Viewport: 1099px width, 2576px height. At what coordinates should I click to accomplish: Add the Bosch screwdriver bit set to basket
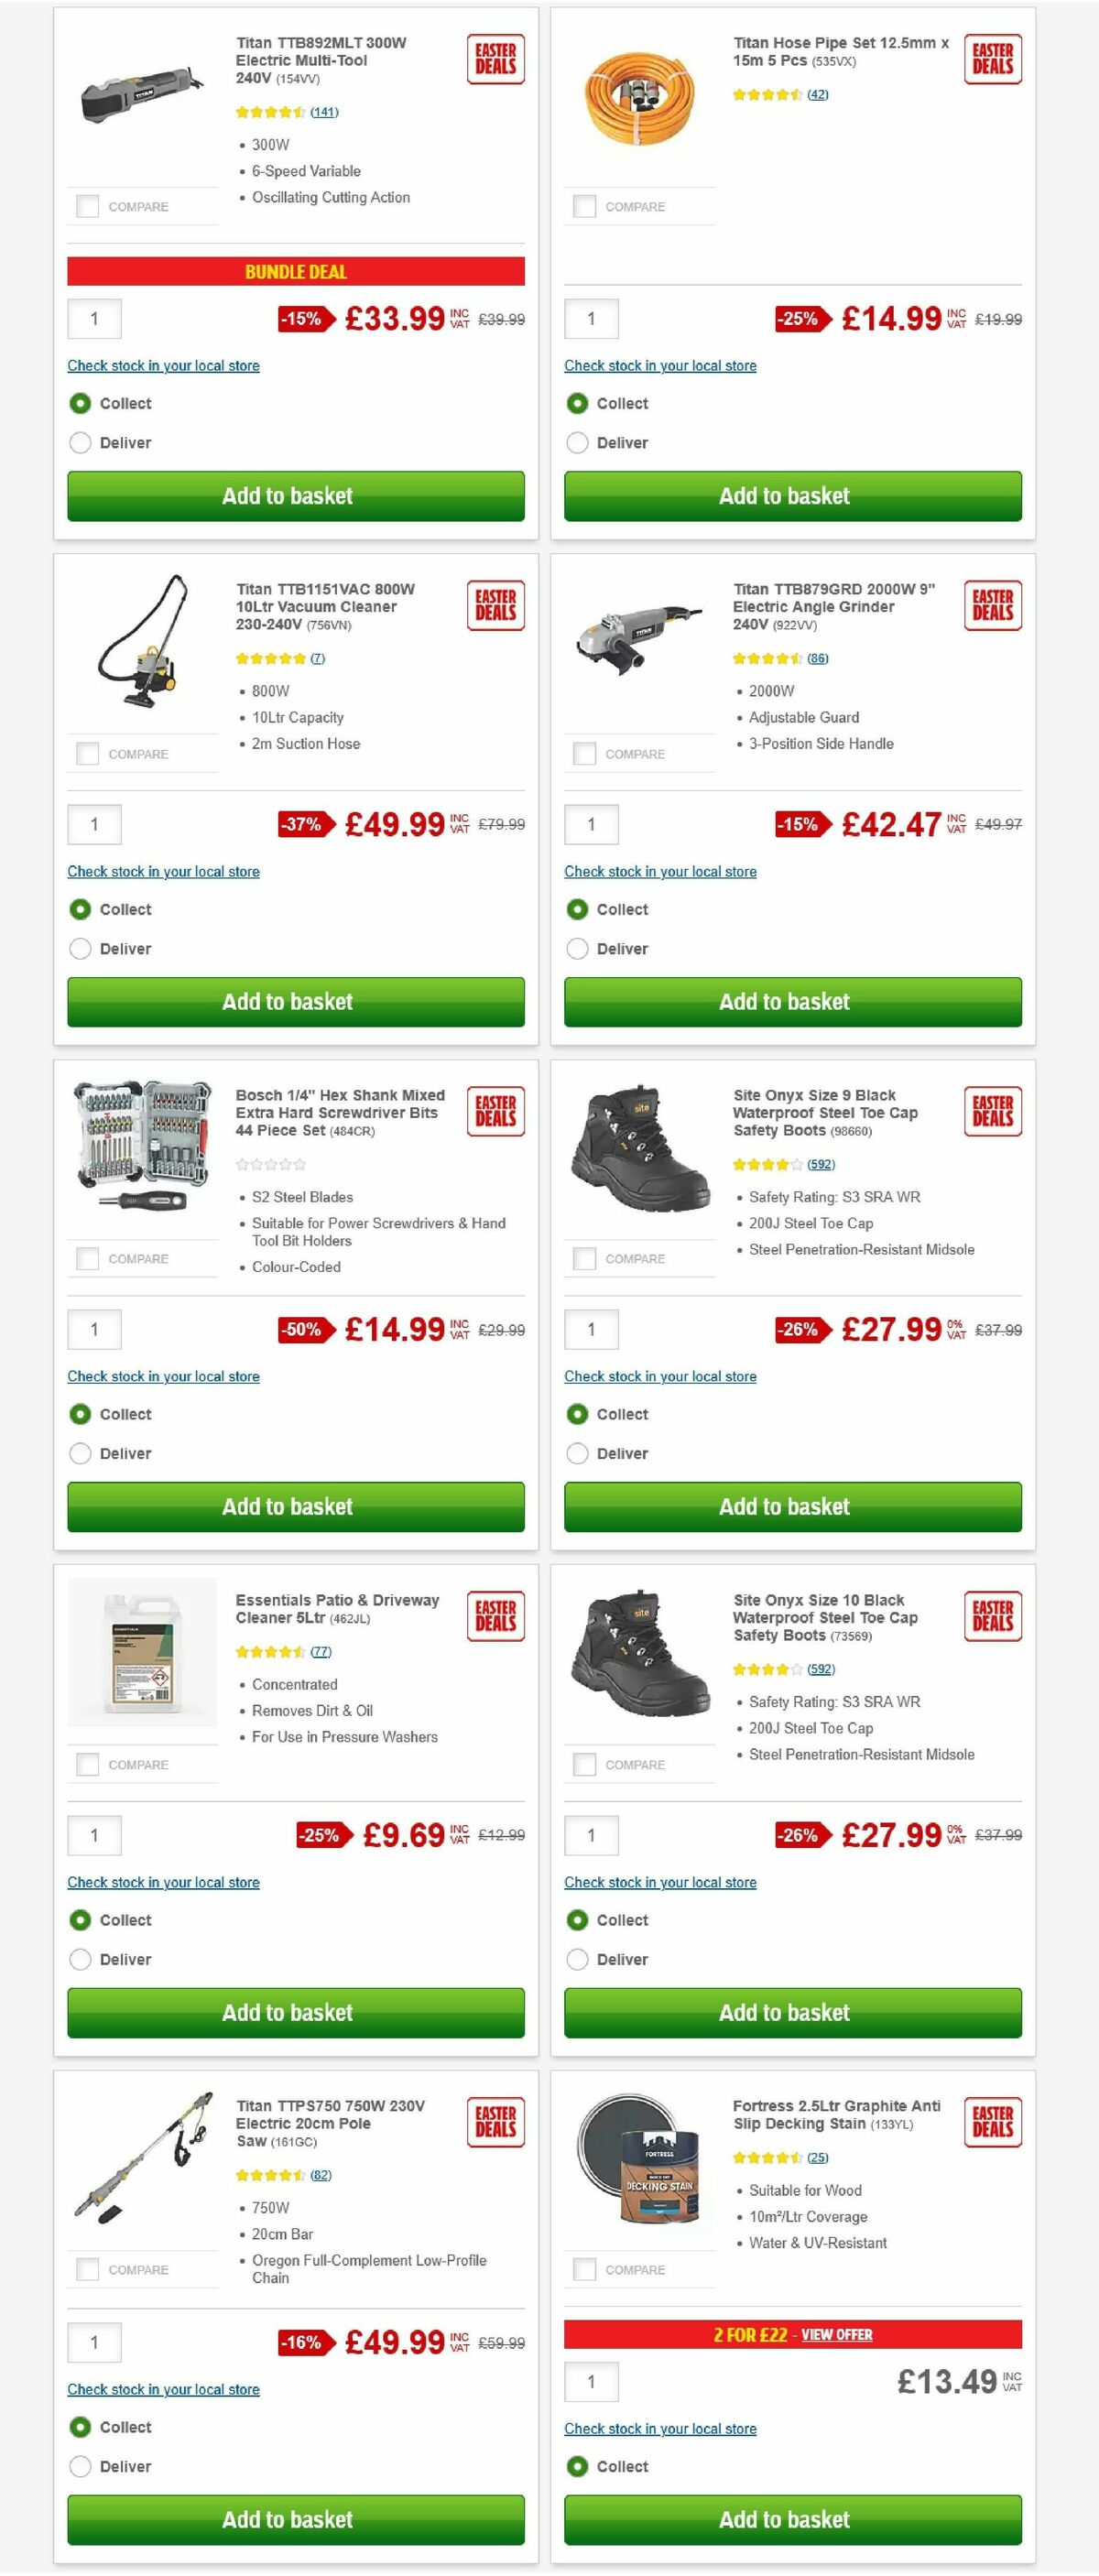pos(295,1507)
